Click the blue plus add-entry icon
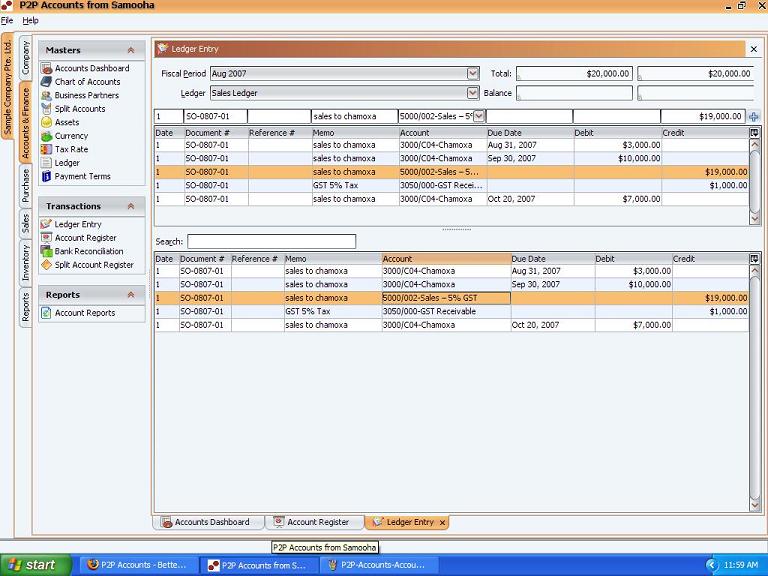 [754, 117]
